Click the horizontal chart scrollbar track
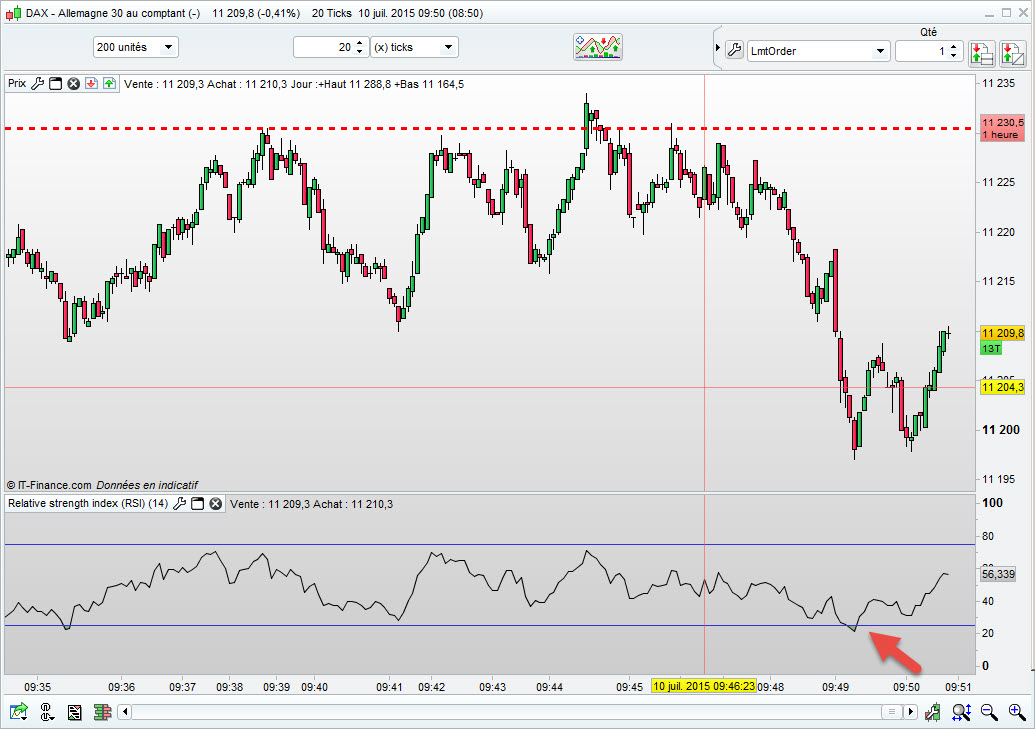 500,712
